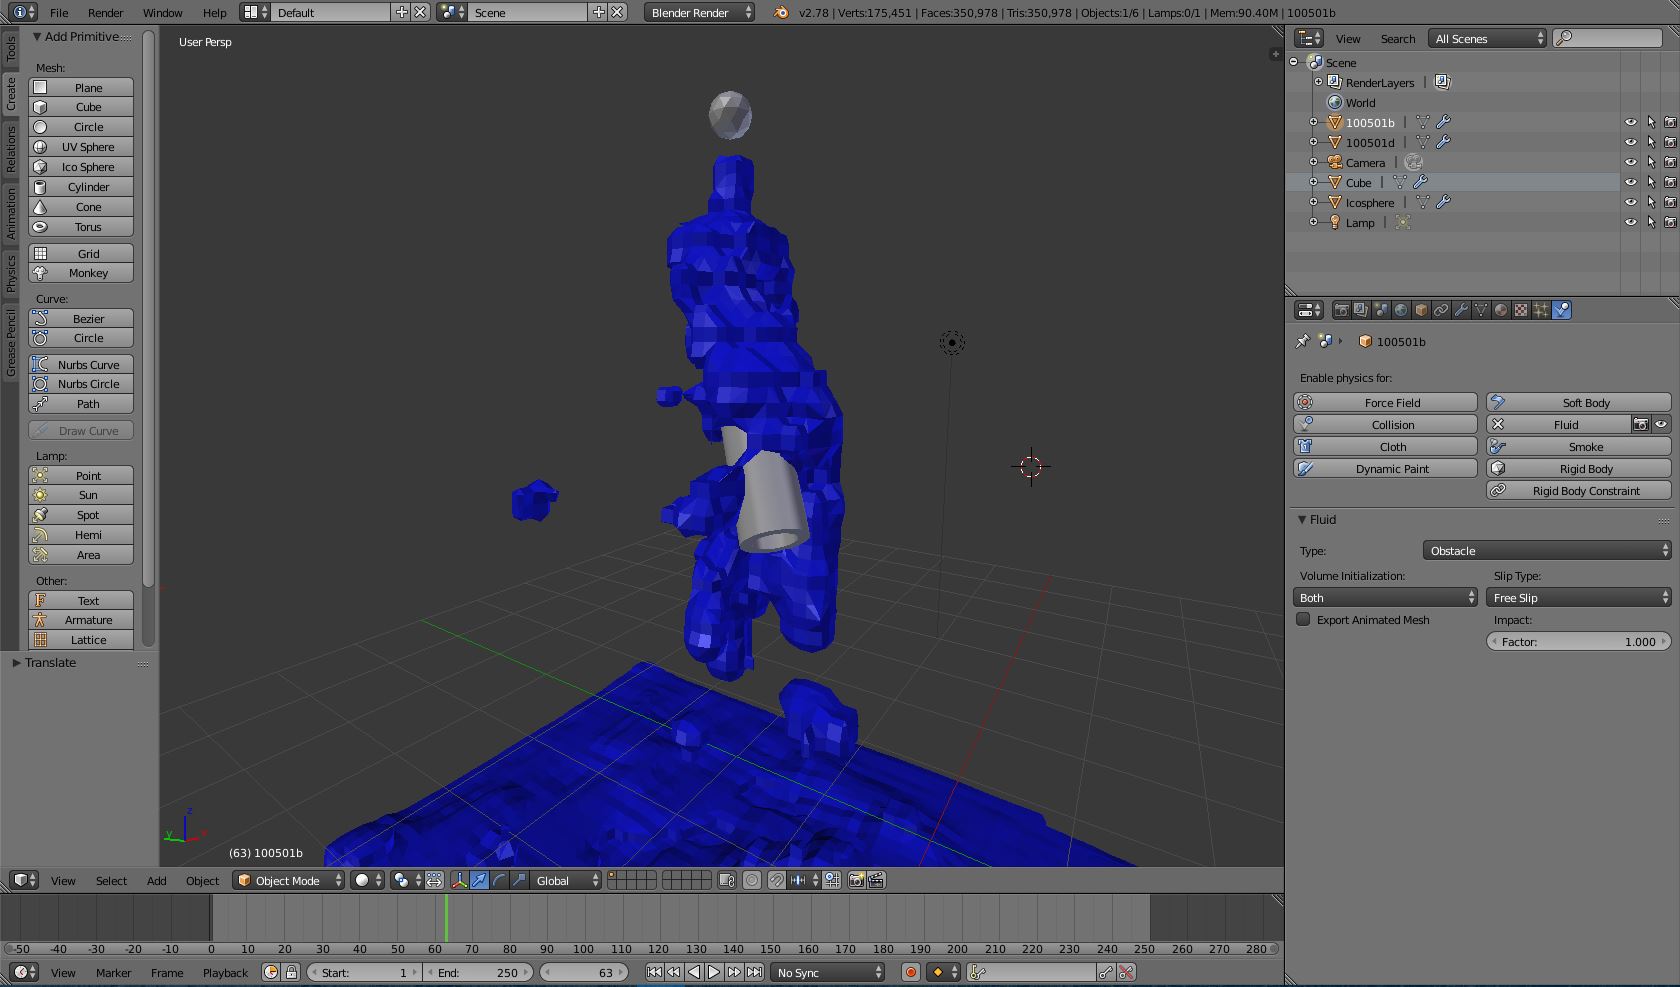Open the No Sync playback dropdown
The image size is (1680, 987).
[x=829, y=972]
